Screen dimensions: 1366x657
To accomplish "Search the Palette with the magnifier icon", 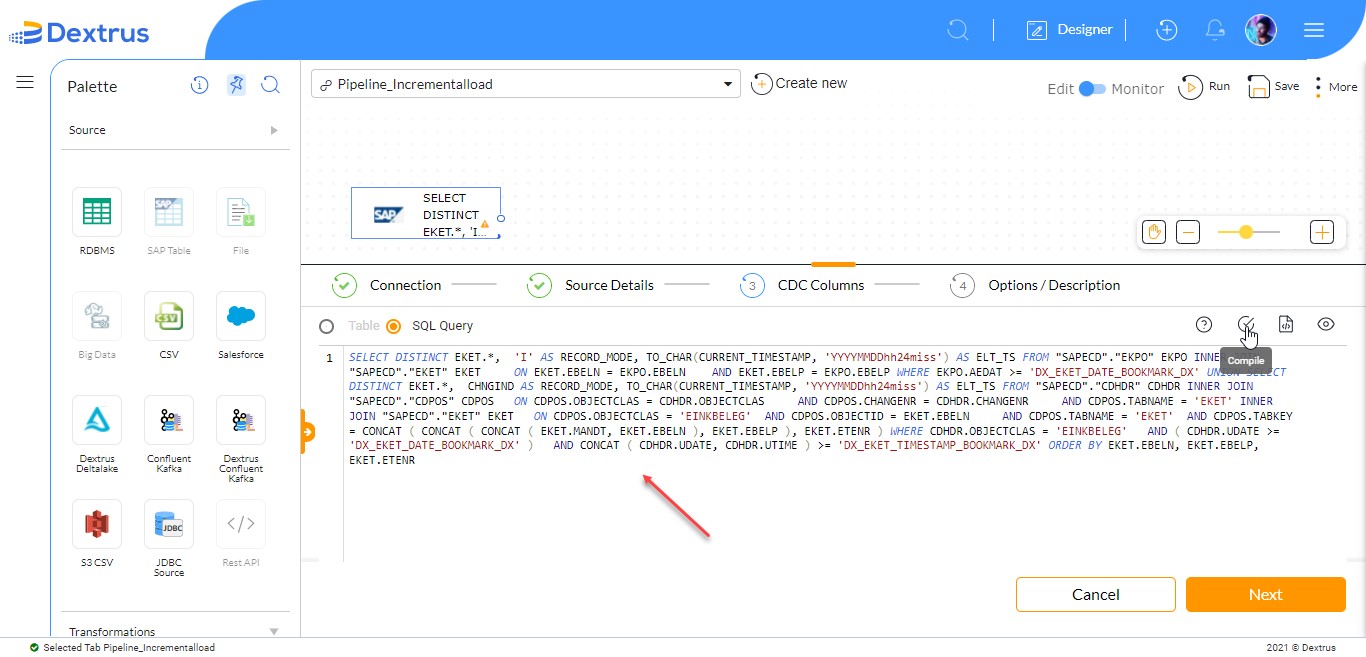I will click(x=270, y=85).
